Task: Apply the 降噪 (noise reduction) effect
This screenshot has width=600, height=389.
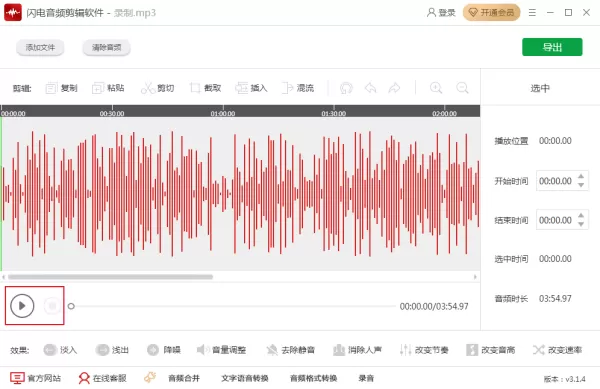Action: [163, 350]
